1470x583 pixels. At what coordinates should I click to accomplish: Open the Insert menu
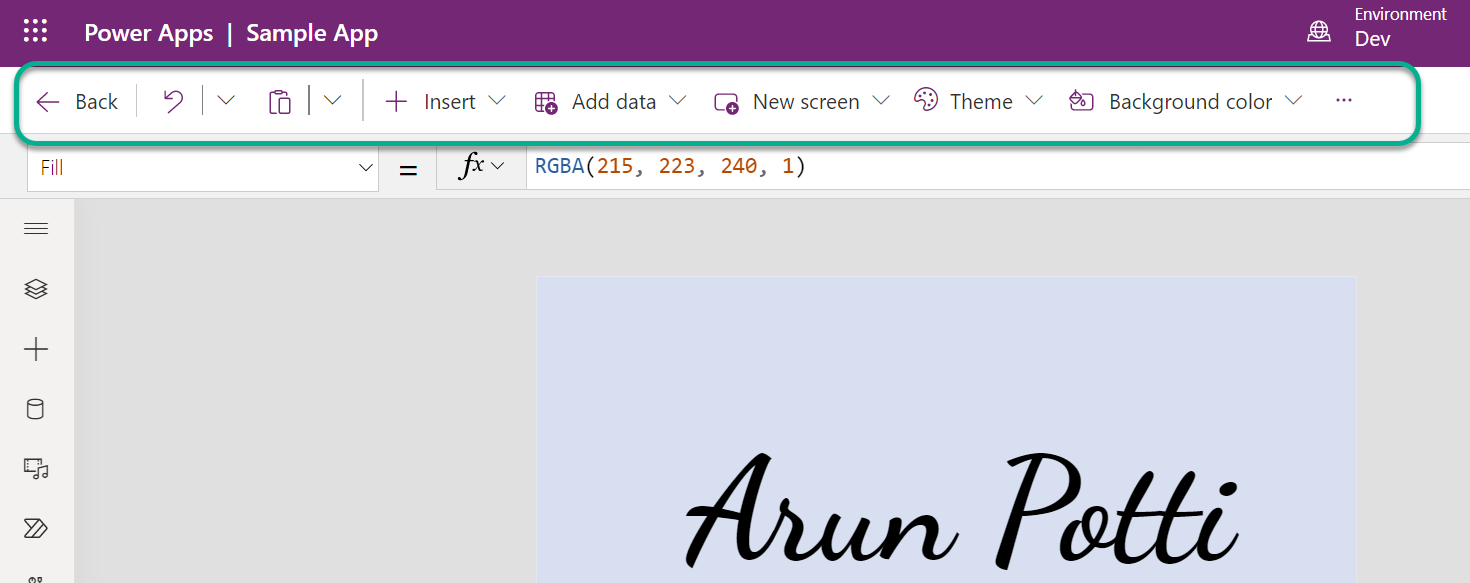click(x=441, y=100)
